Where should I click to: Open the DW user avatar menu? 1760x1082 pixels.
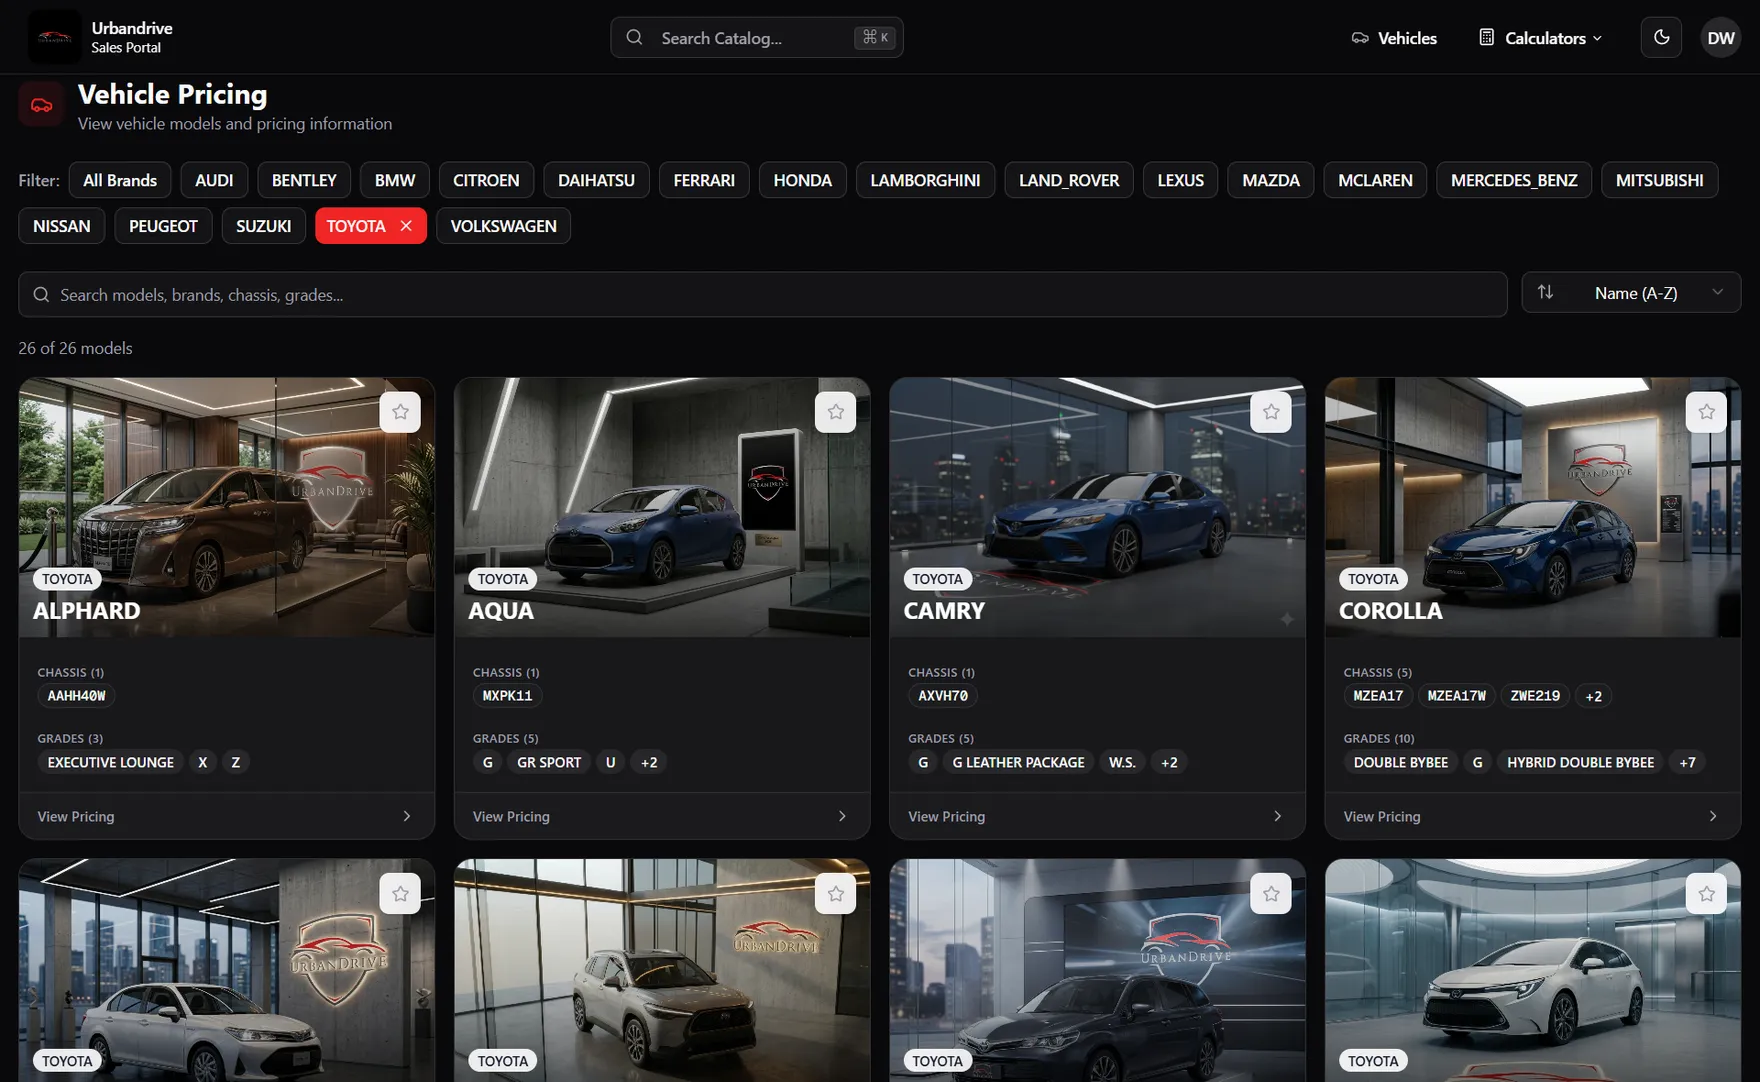(1720, 37)
